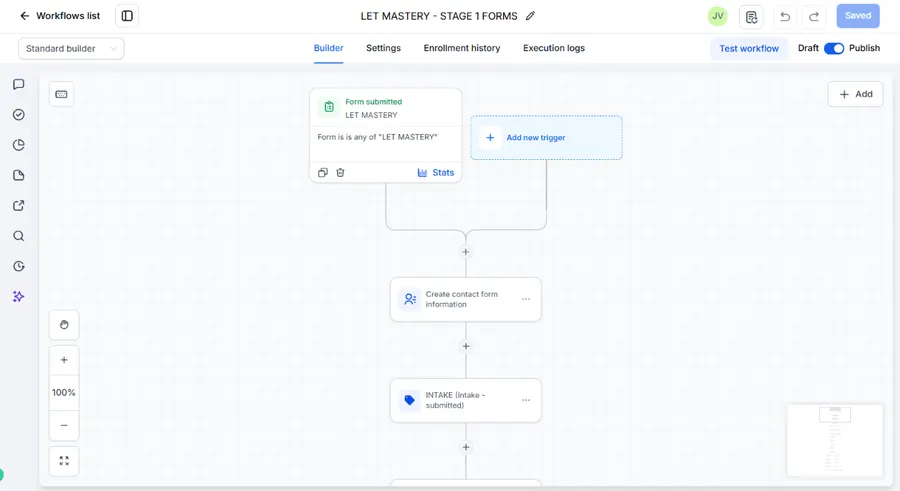Redo the last change
This screenshot has width=900, height=491.
[814, 17]
